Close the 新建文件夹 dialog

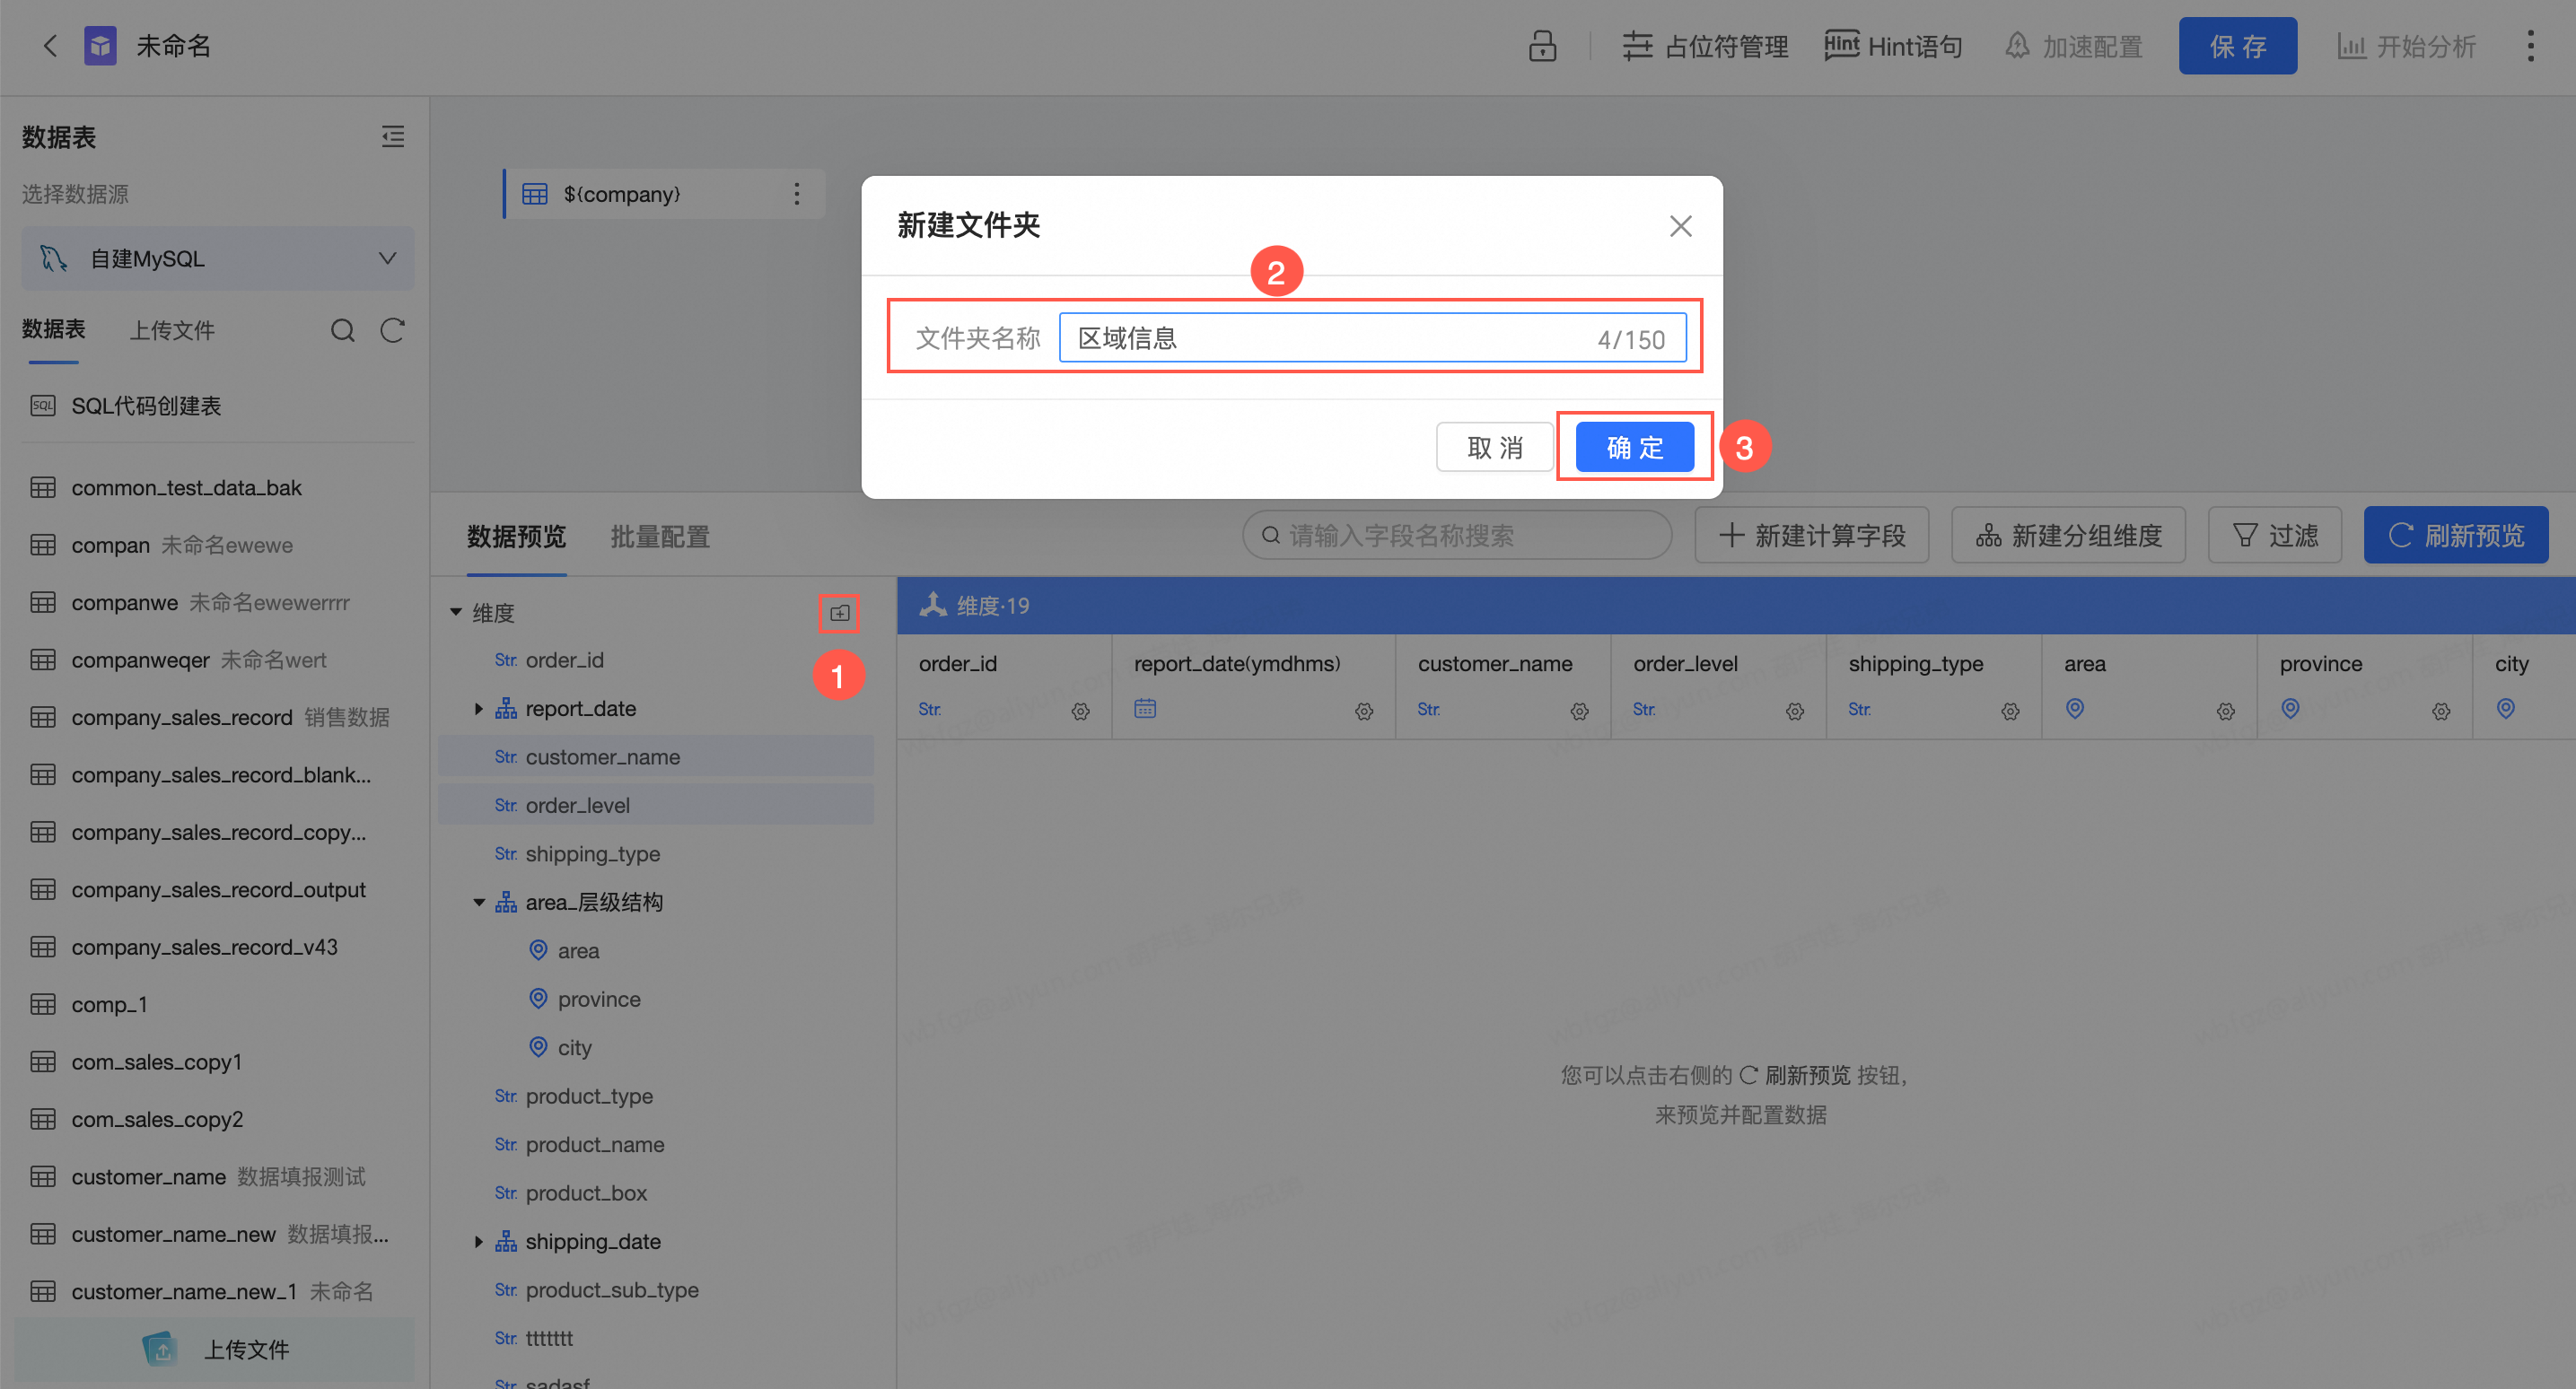(x=1680, y=226)
